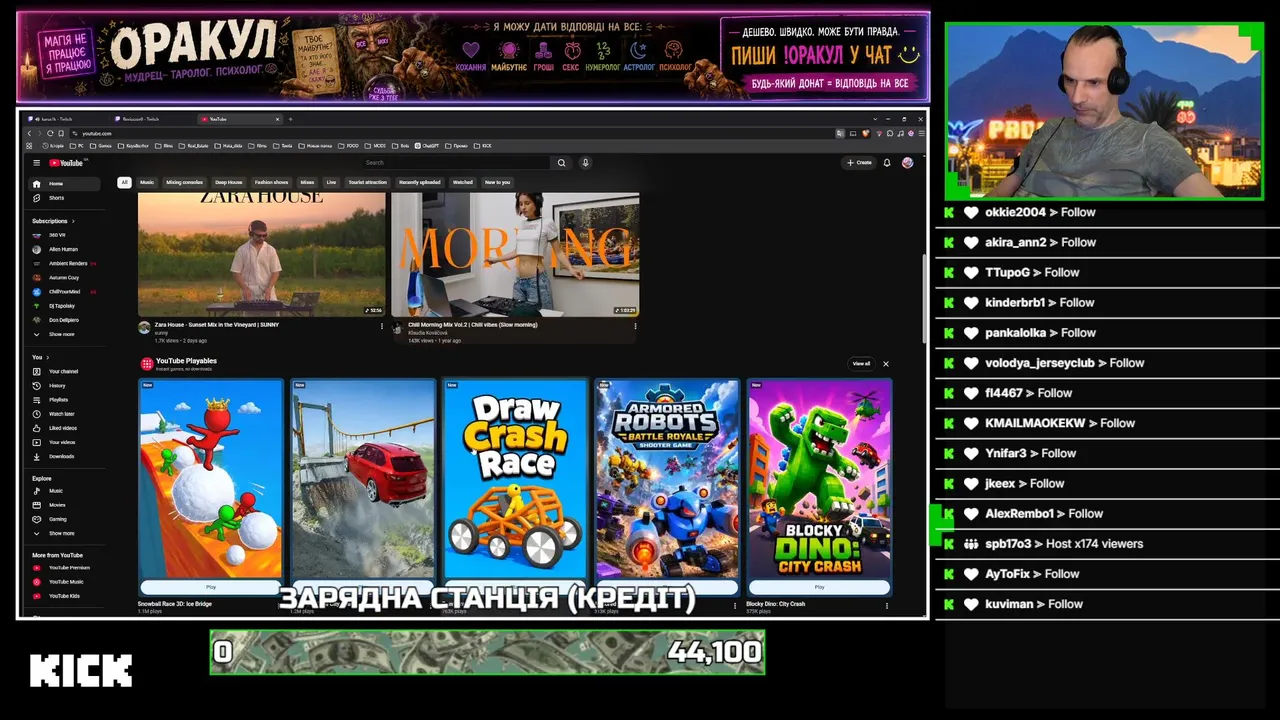Open the Music item under Explore
The width and height of the screenshot is (1280, 720).
(x=66, y=491)
